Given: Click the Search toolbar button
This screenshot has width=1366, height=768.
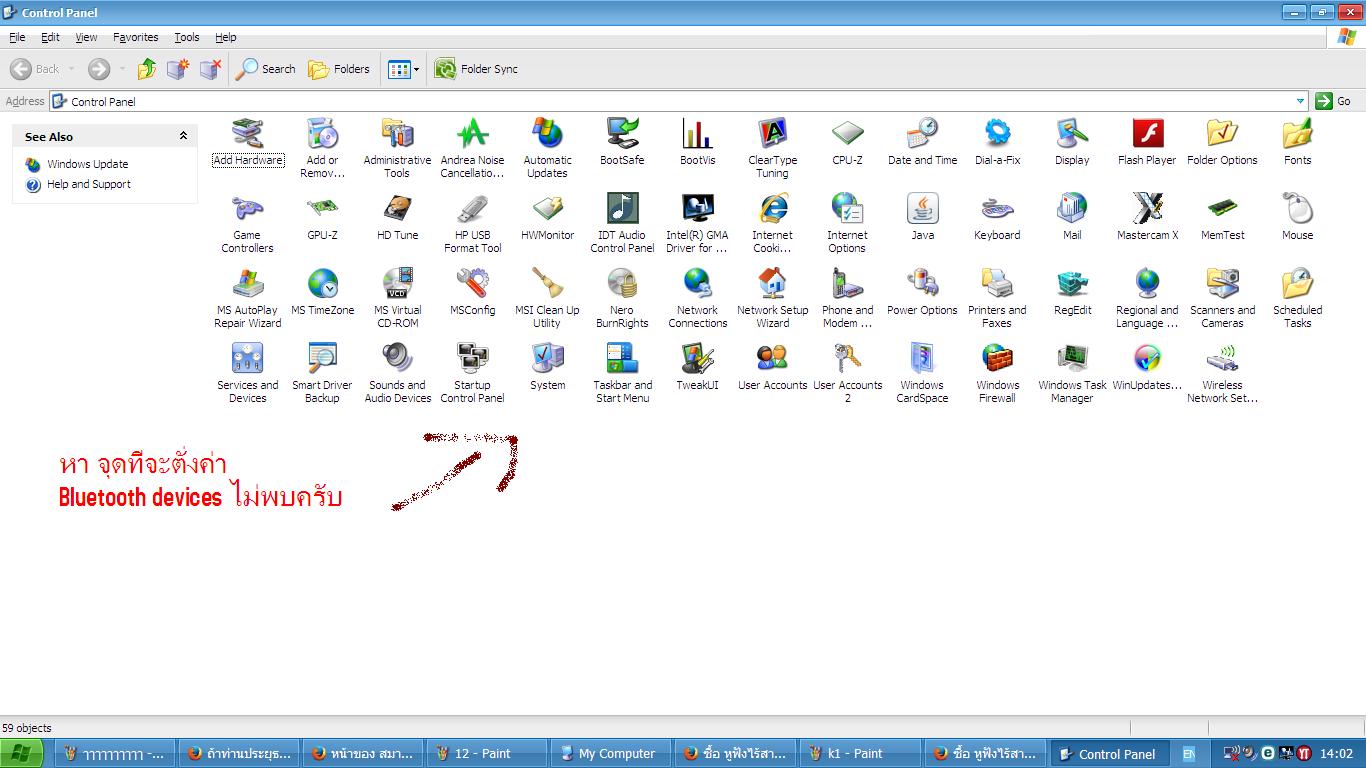Looking at the screenshot, I should (x=266, y=69).
